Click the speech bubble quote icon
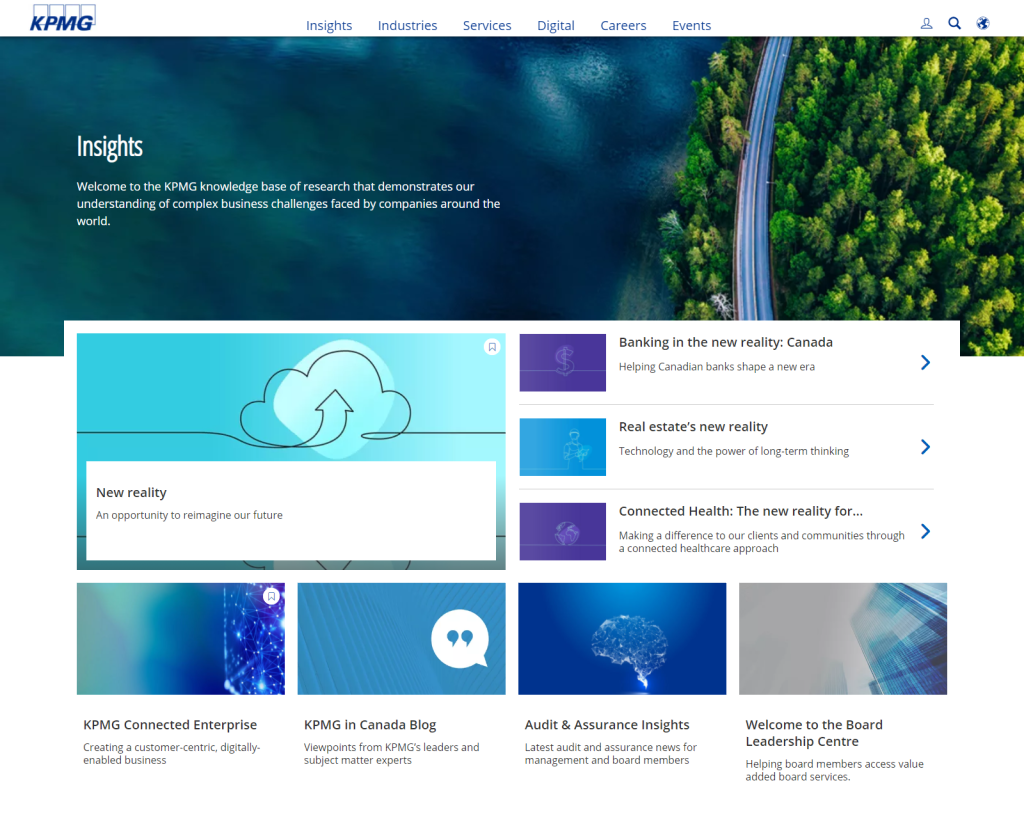Image resolution: width=1024 pixels, height=831 pixels. [460, 638]
